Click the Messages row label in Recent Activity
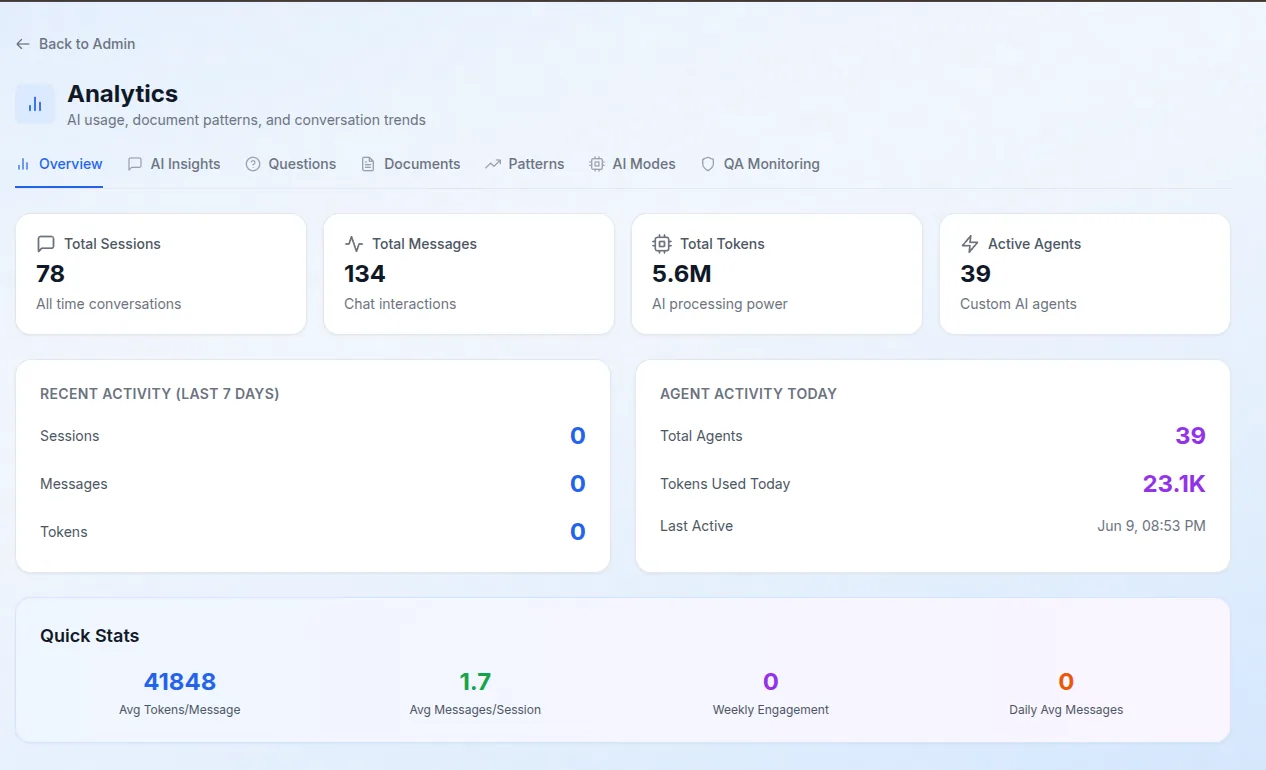This screenshot has height=770, width=1266. coord(74,484)
